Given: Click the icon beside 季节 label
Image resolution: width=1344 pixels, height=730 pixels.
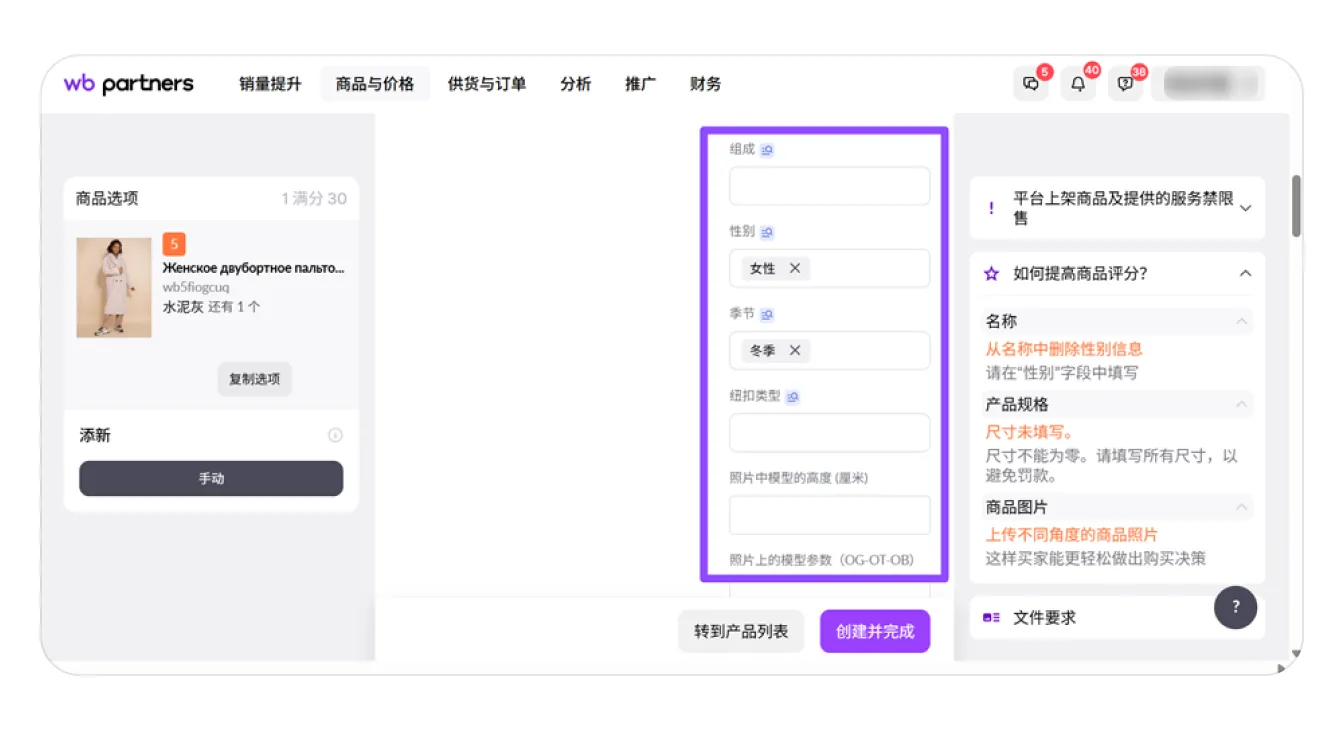Looking at the screenshot, I should pyautogui.click(x=767, y=314).
